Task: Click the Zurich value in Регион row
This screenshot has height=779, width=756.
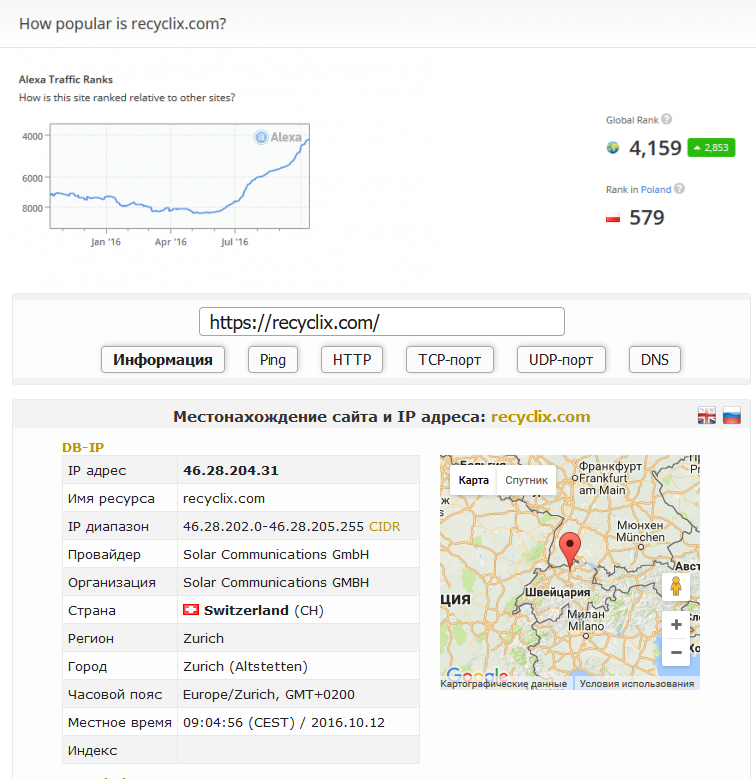Action: click(x=203, y=638)
